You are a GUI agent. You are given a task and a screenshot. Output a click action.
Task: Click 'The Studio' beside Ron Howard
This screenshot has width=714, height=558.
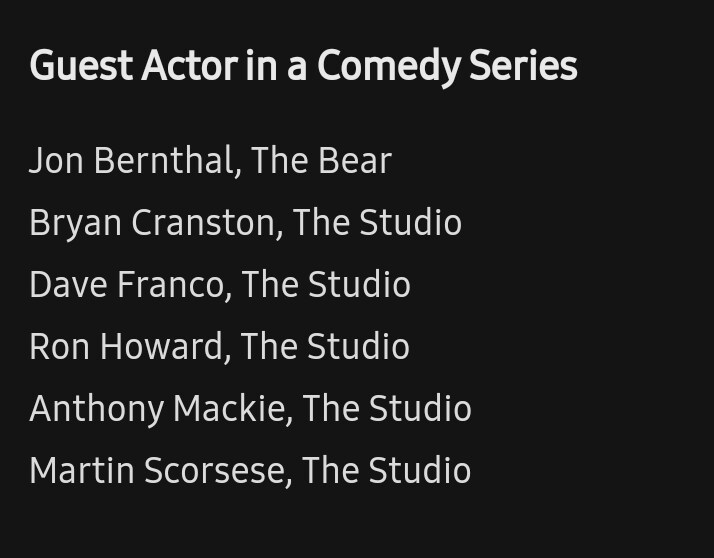325,347
